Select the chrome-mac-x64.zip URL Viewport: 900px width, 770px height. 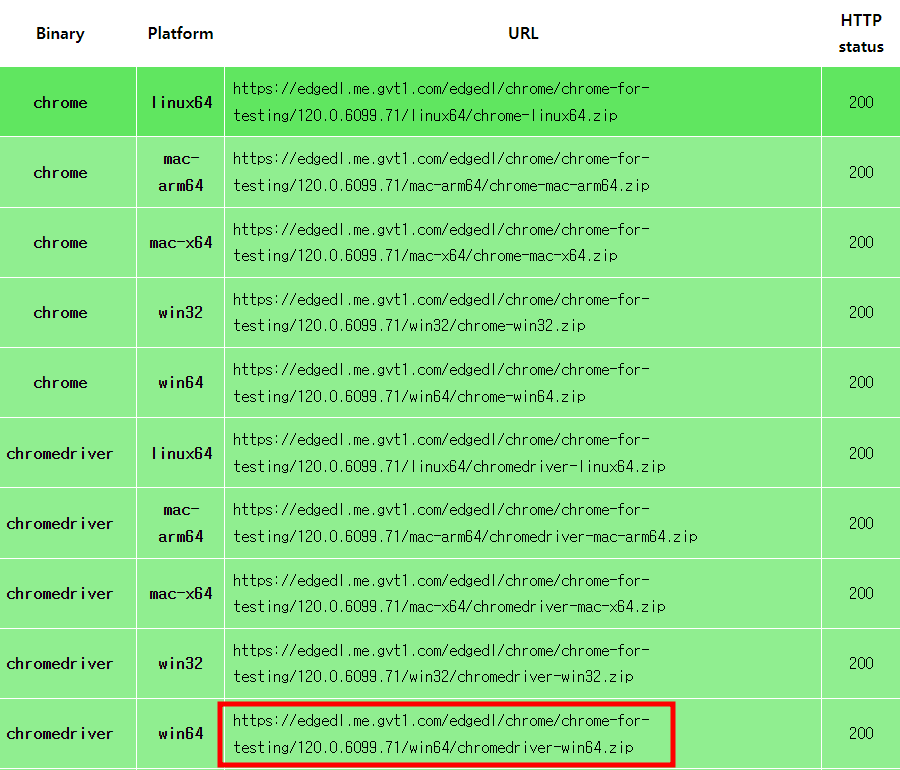tap(441, 242)
